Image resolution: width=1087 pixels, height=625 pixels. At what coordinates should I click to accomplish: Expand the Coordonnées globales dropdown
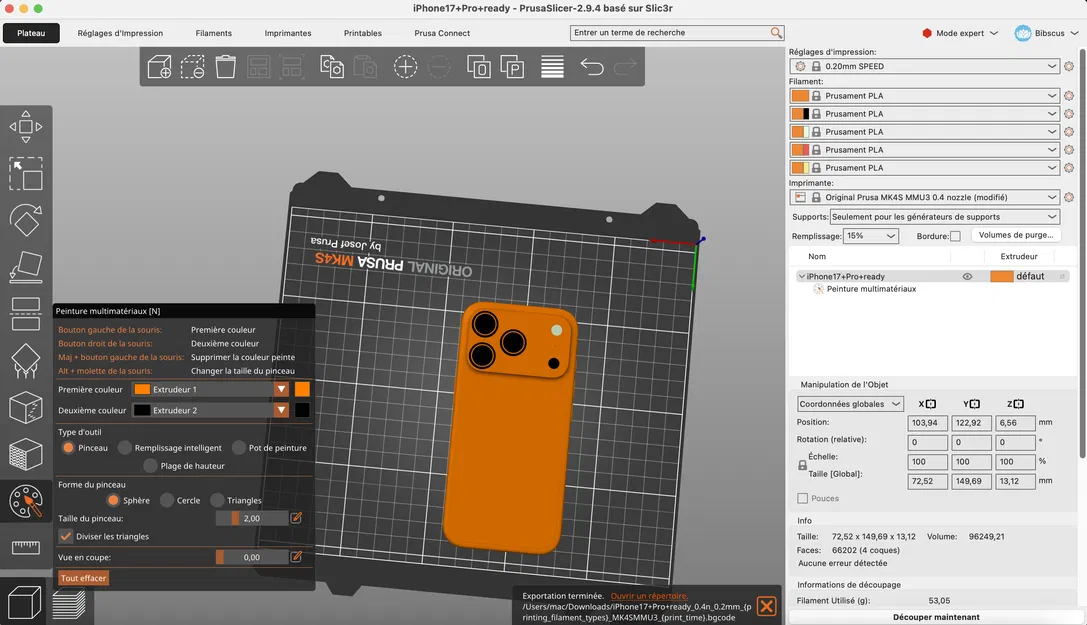point(850,404)
